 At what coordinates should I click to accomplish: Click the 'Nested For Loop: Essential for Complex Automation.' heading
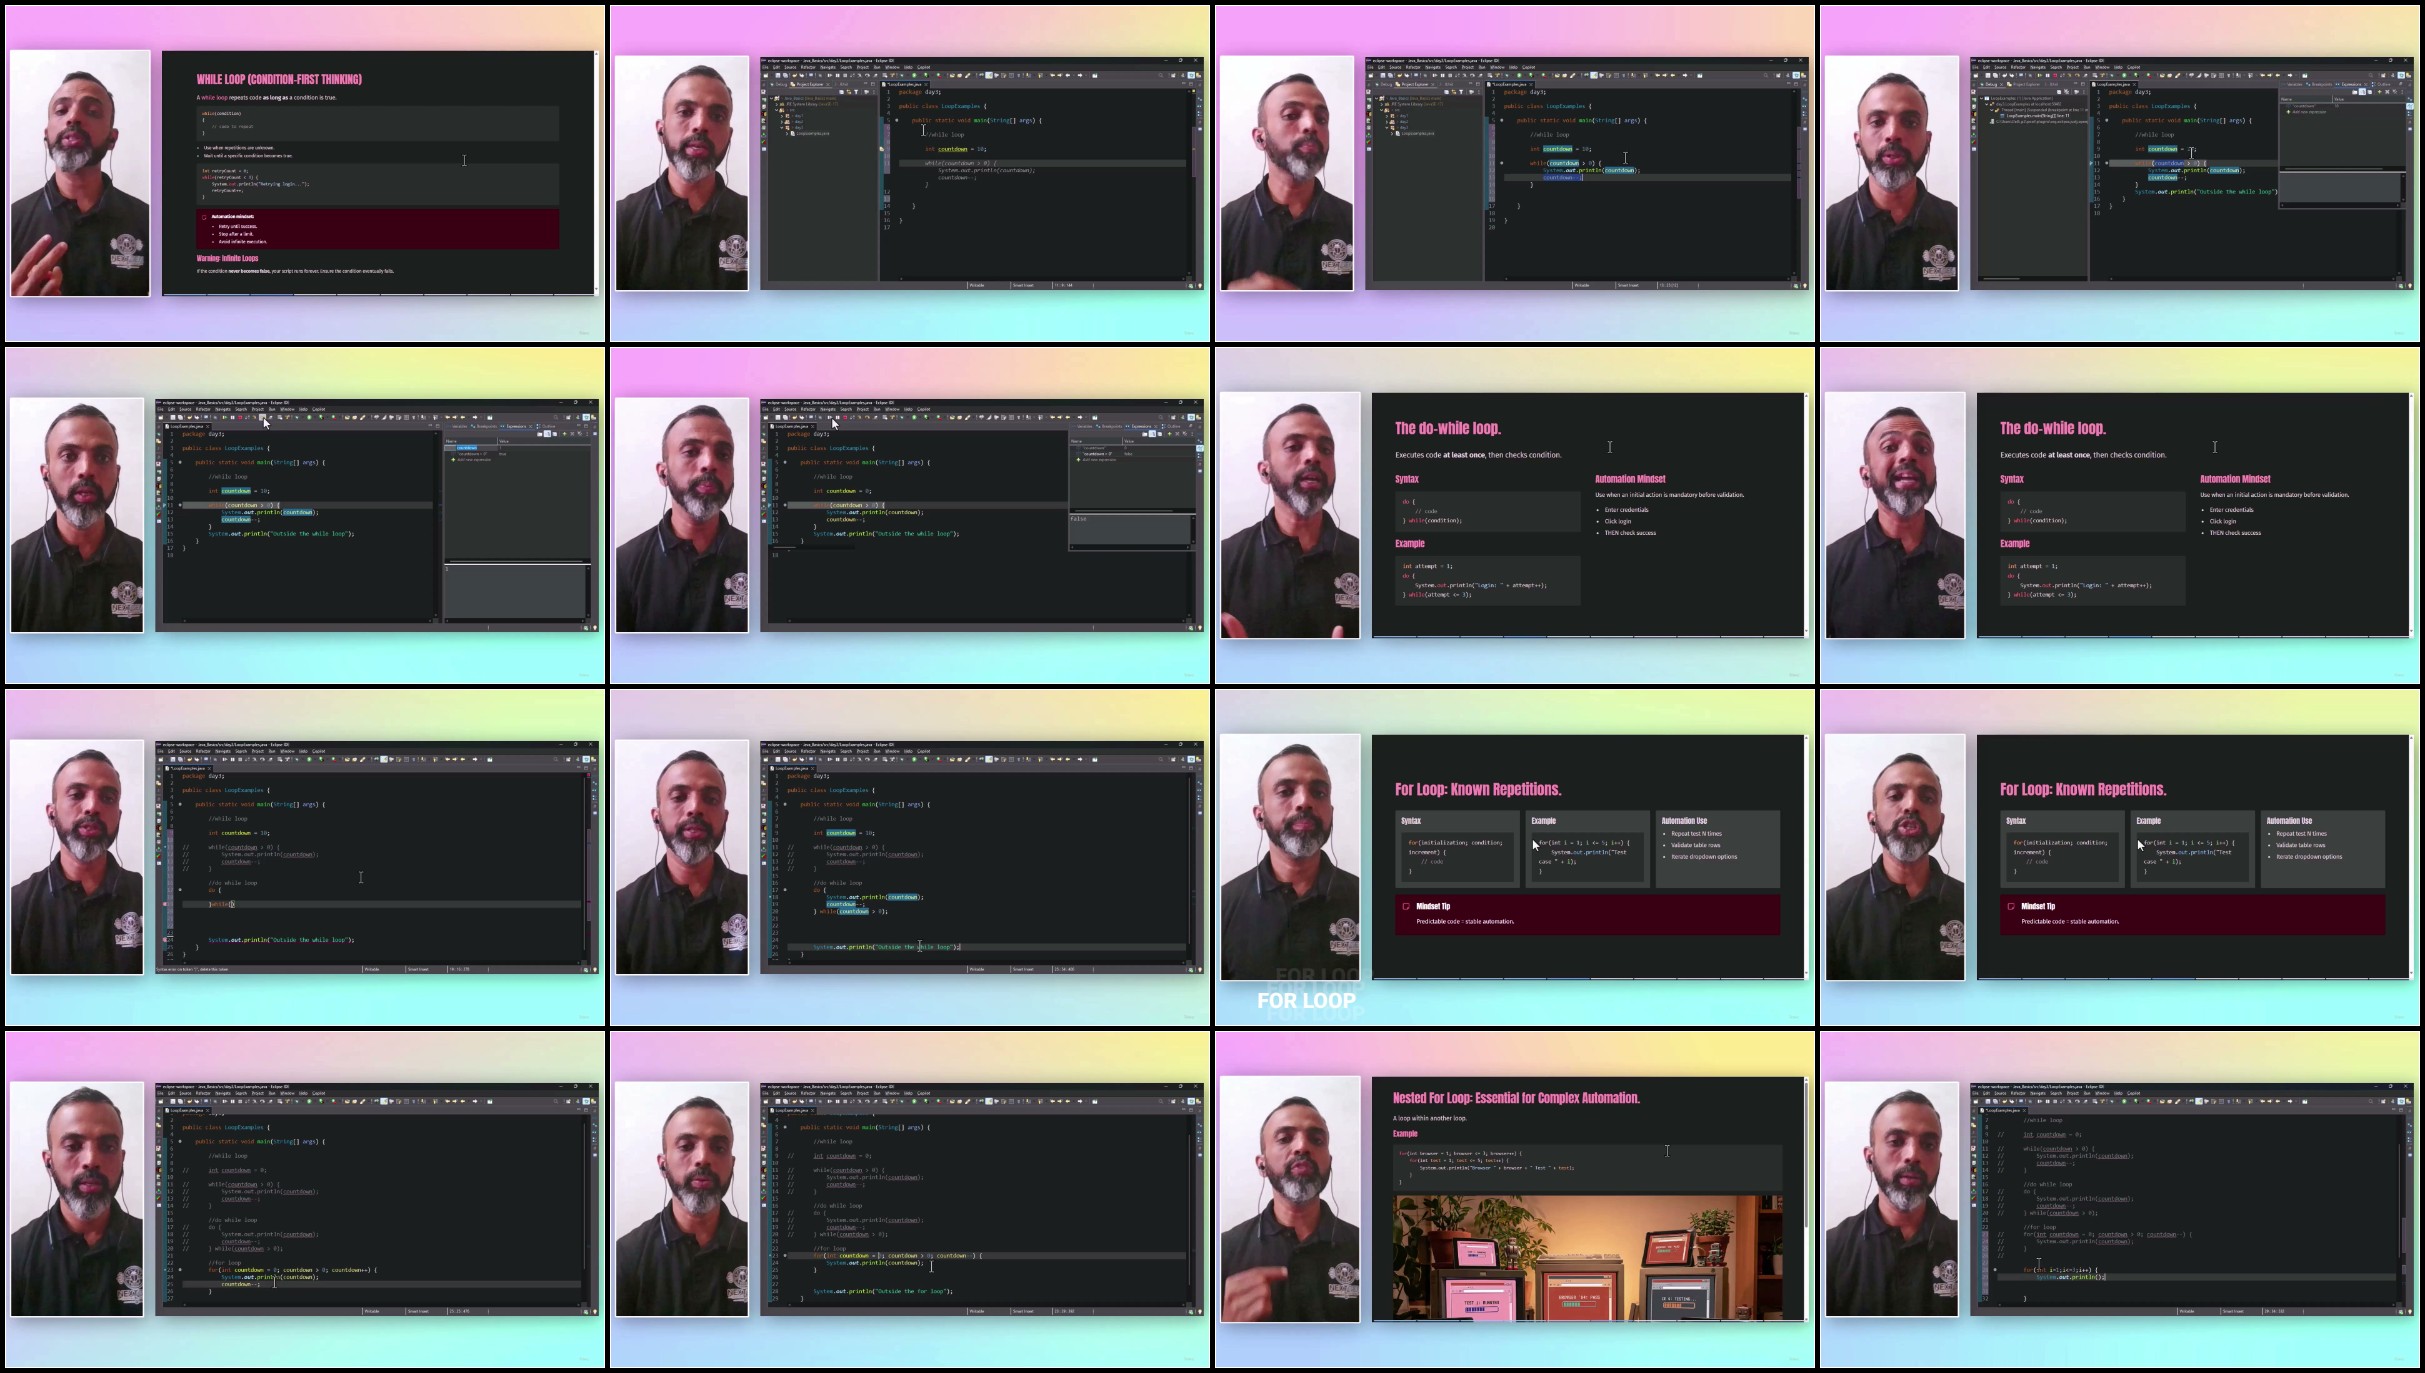[x=1516, y=1098]
